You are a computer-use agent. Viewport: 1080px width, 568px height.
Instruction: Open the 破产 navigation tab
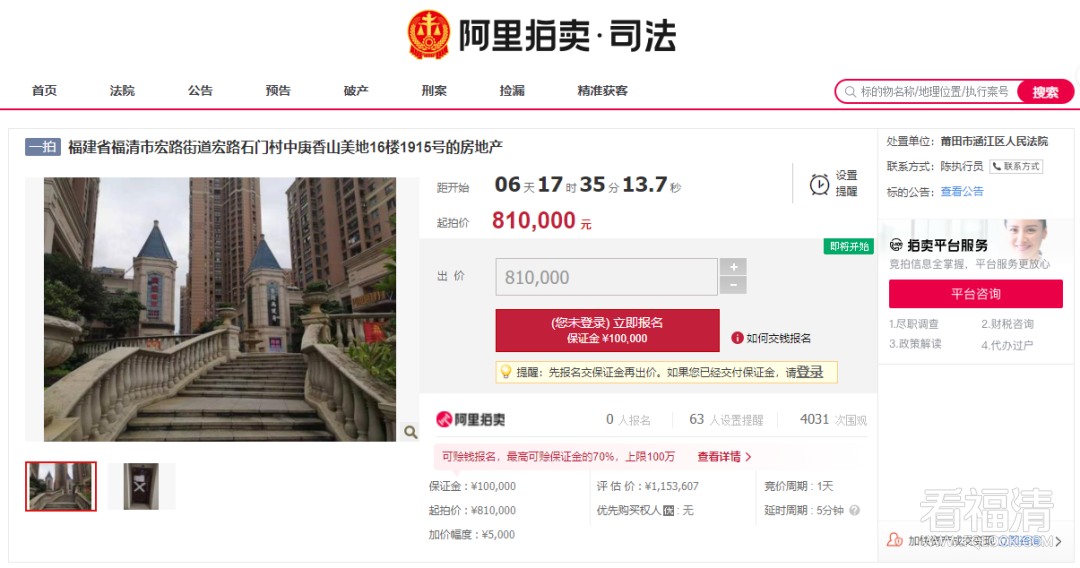pyautogui.click(x=356, y=90)
